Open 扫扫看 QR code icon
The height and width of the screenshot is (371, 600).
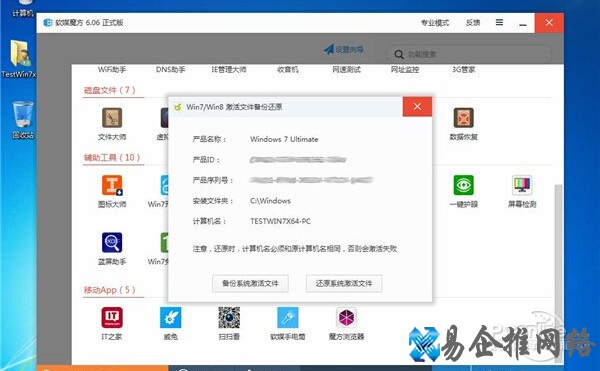tap(229, 317)
